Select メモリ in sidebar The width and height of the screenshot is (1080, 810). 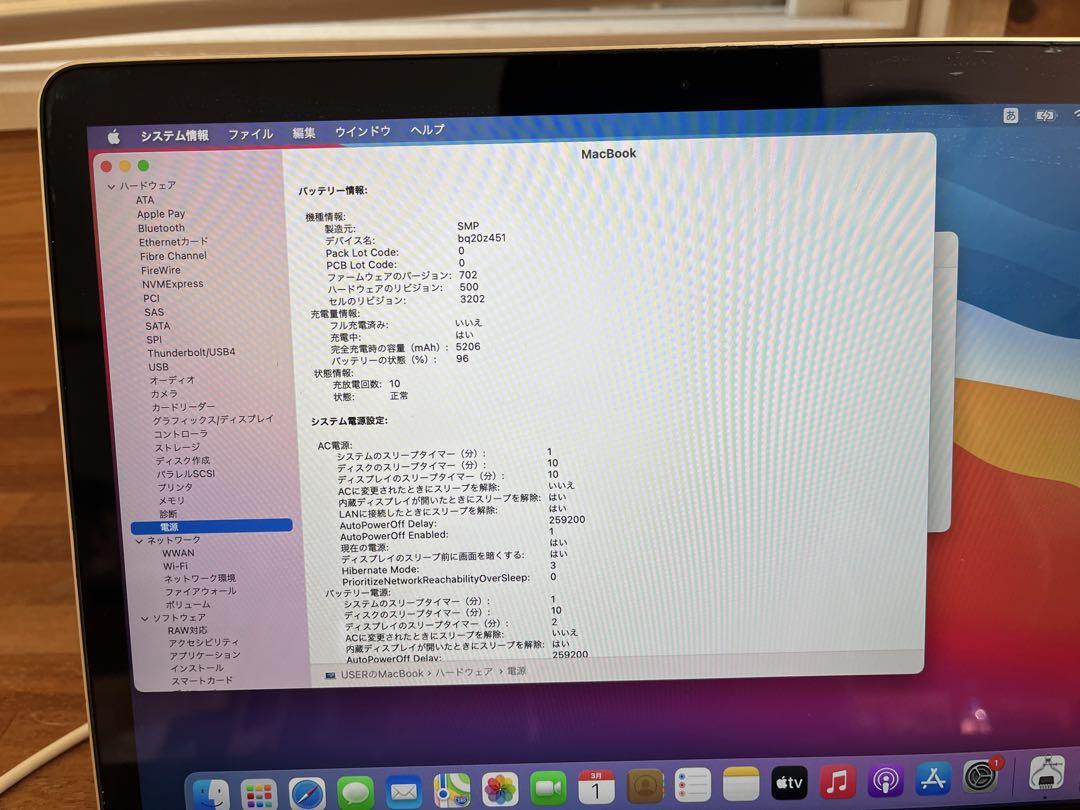point(172,501)
